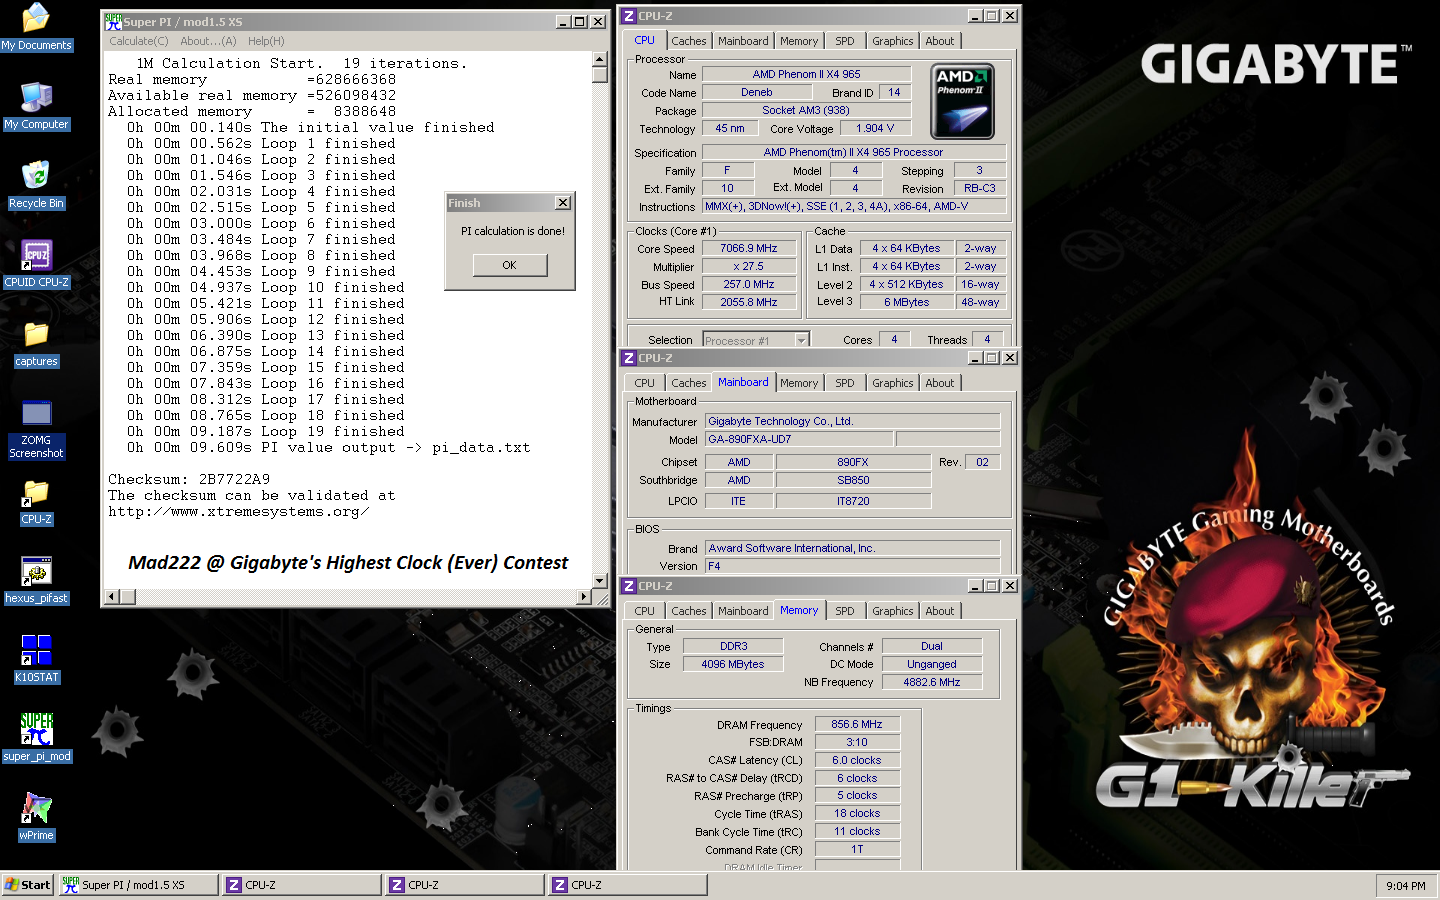Click the NB Frequency value 4882.6 MHz
This screenshot has width=1440, height=900.
coord(932,682)
